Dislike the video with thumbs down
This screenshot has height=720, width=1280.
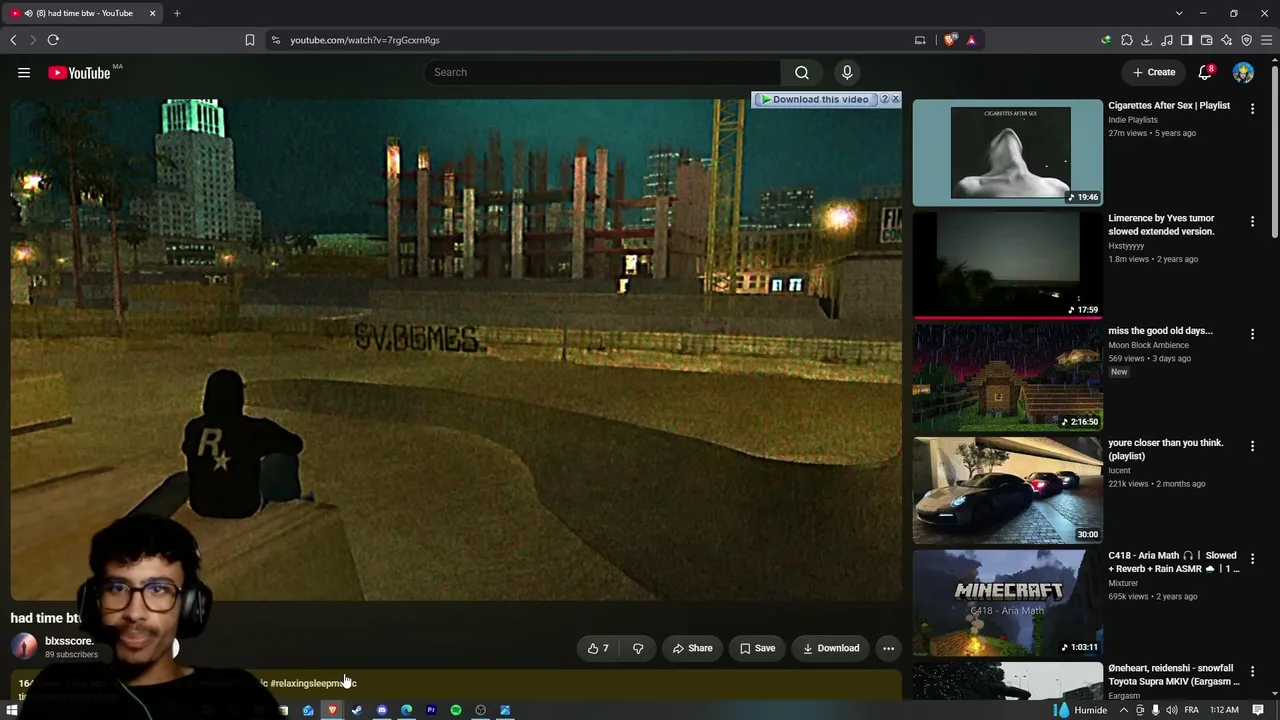pos(638,648)
